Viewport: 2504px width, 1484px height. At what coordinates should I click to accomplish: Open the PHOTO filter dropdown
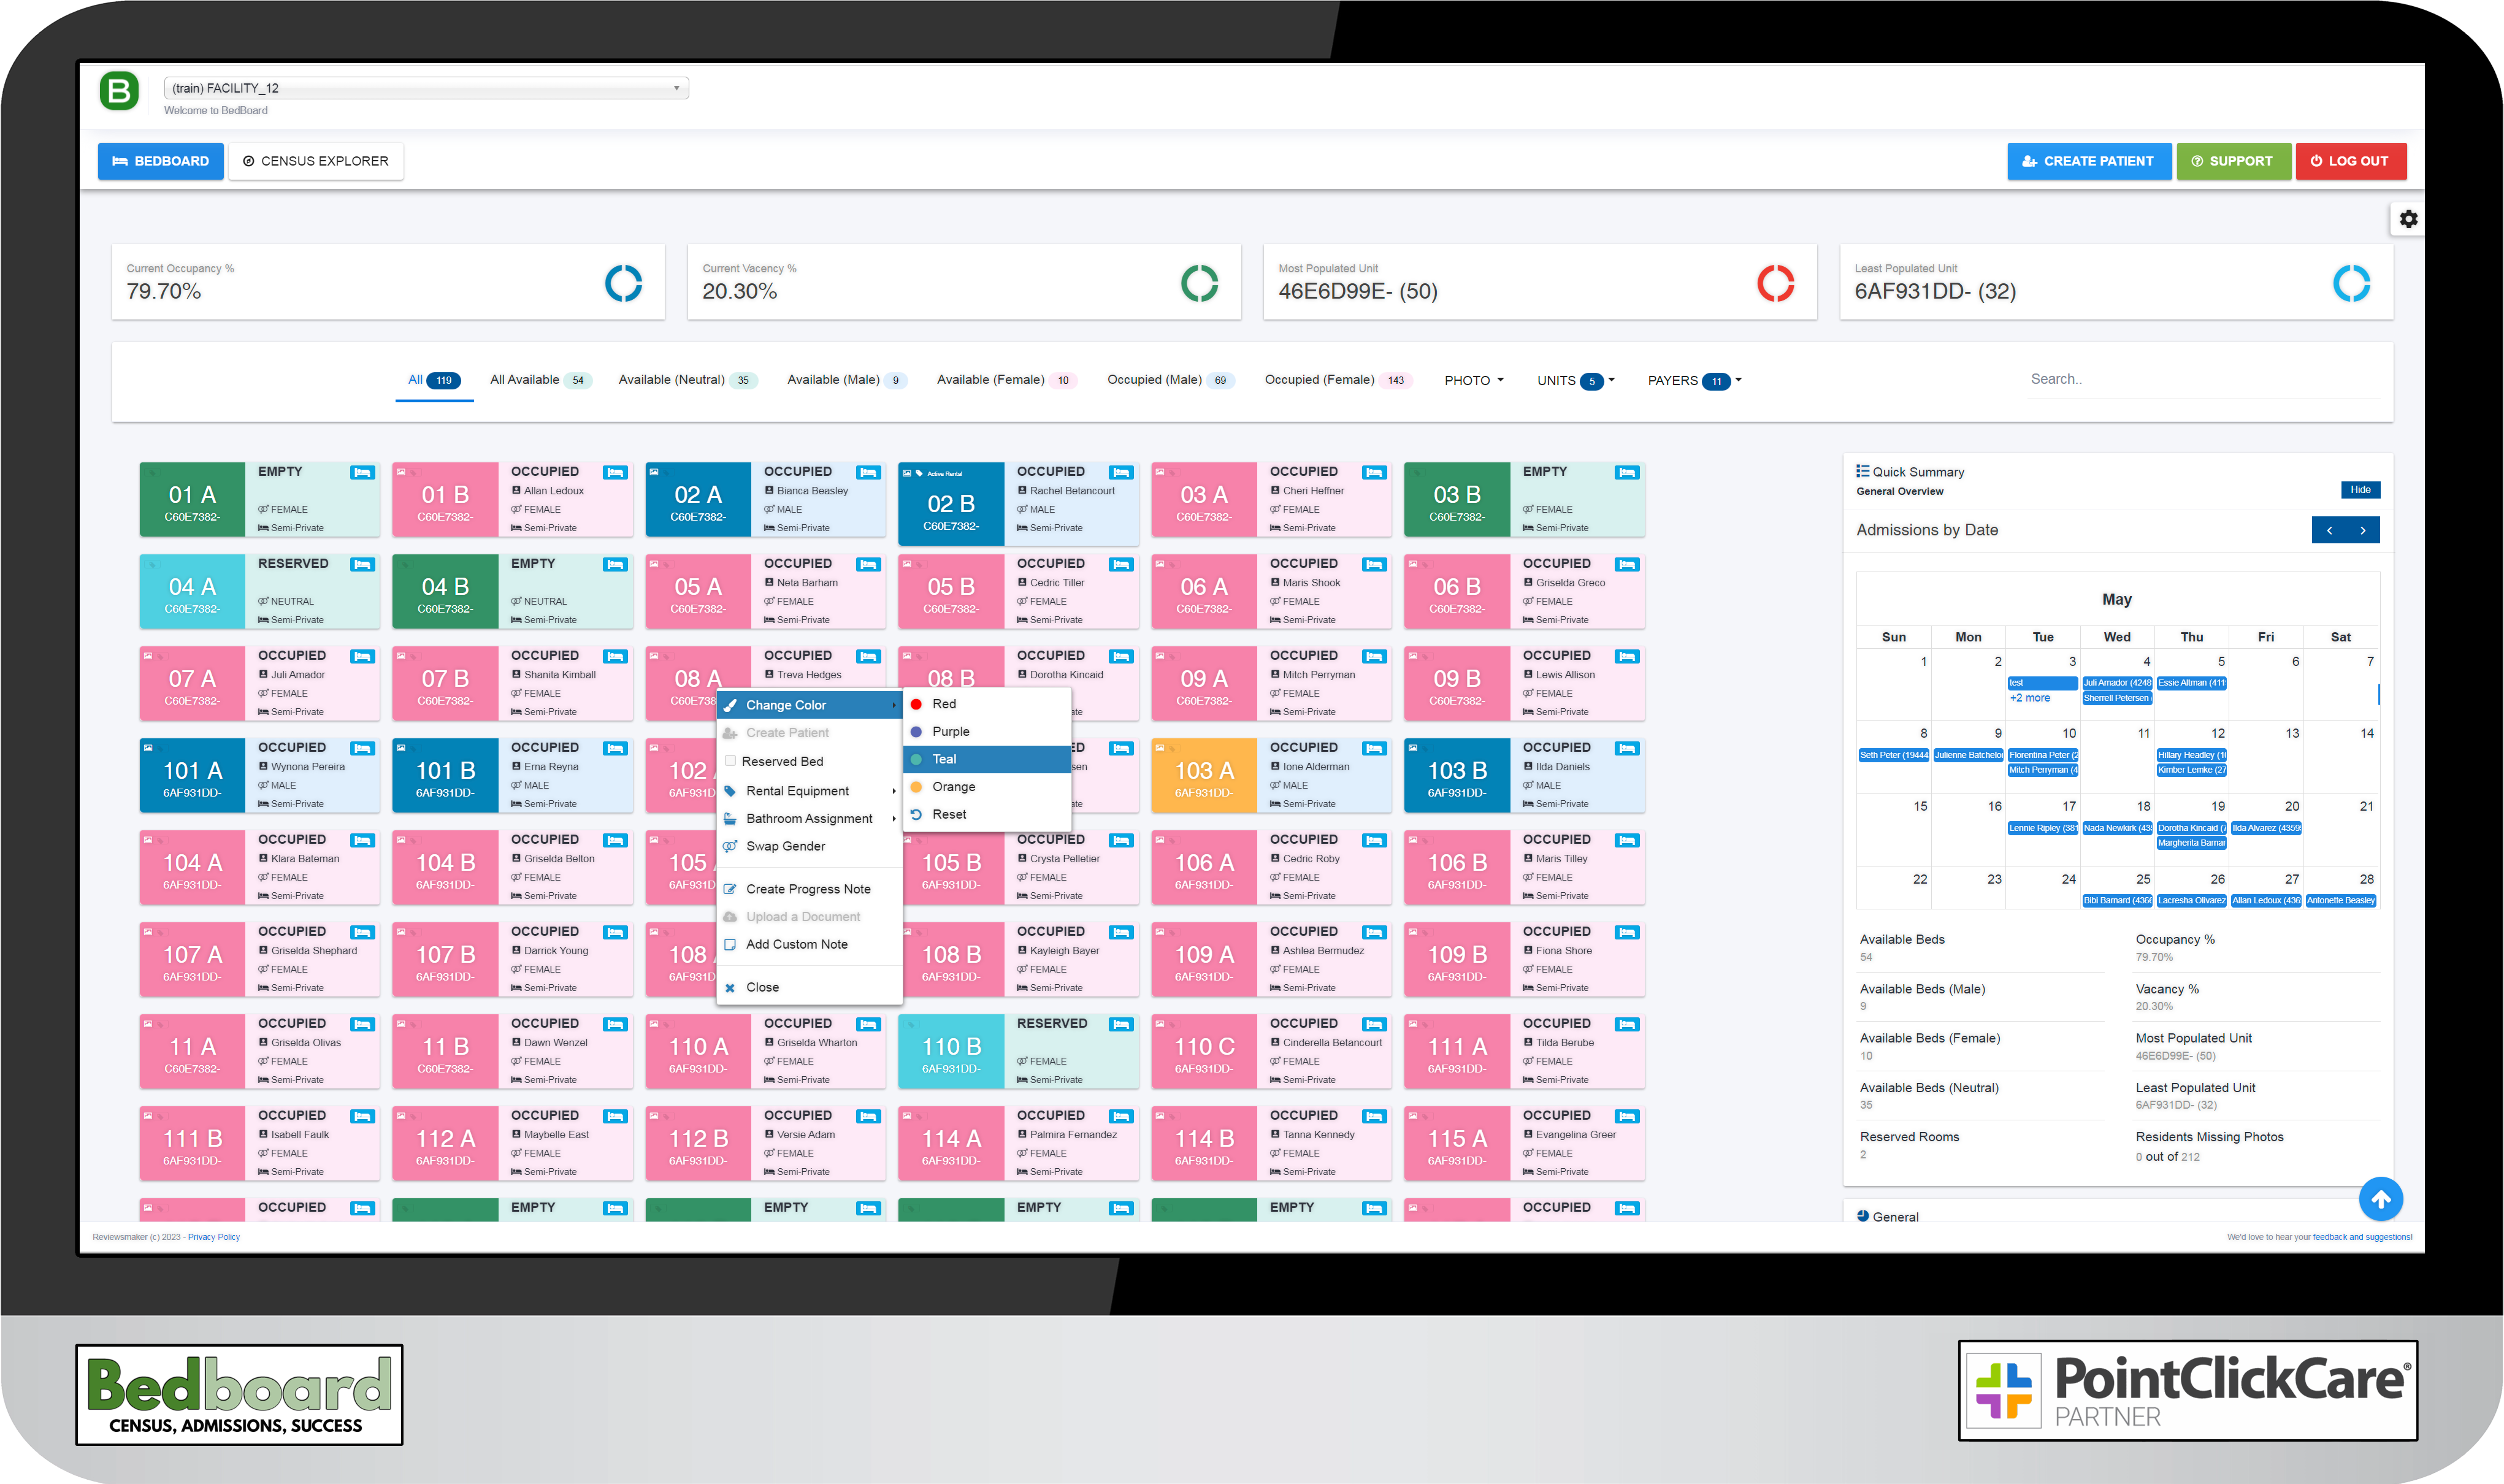1474,380
